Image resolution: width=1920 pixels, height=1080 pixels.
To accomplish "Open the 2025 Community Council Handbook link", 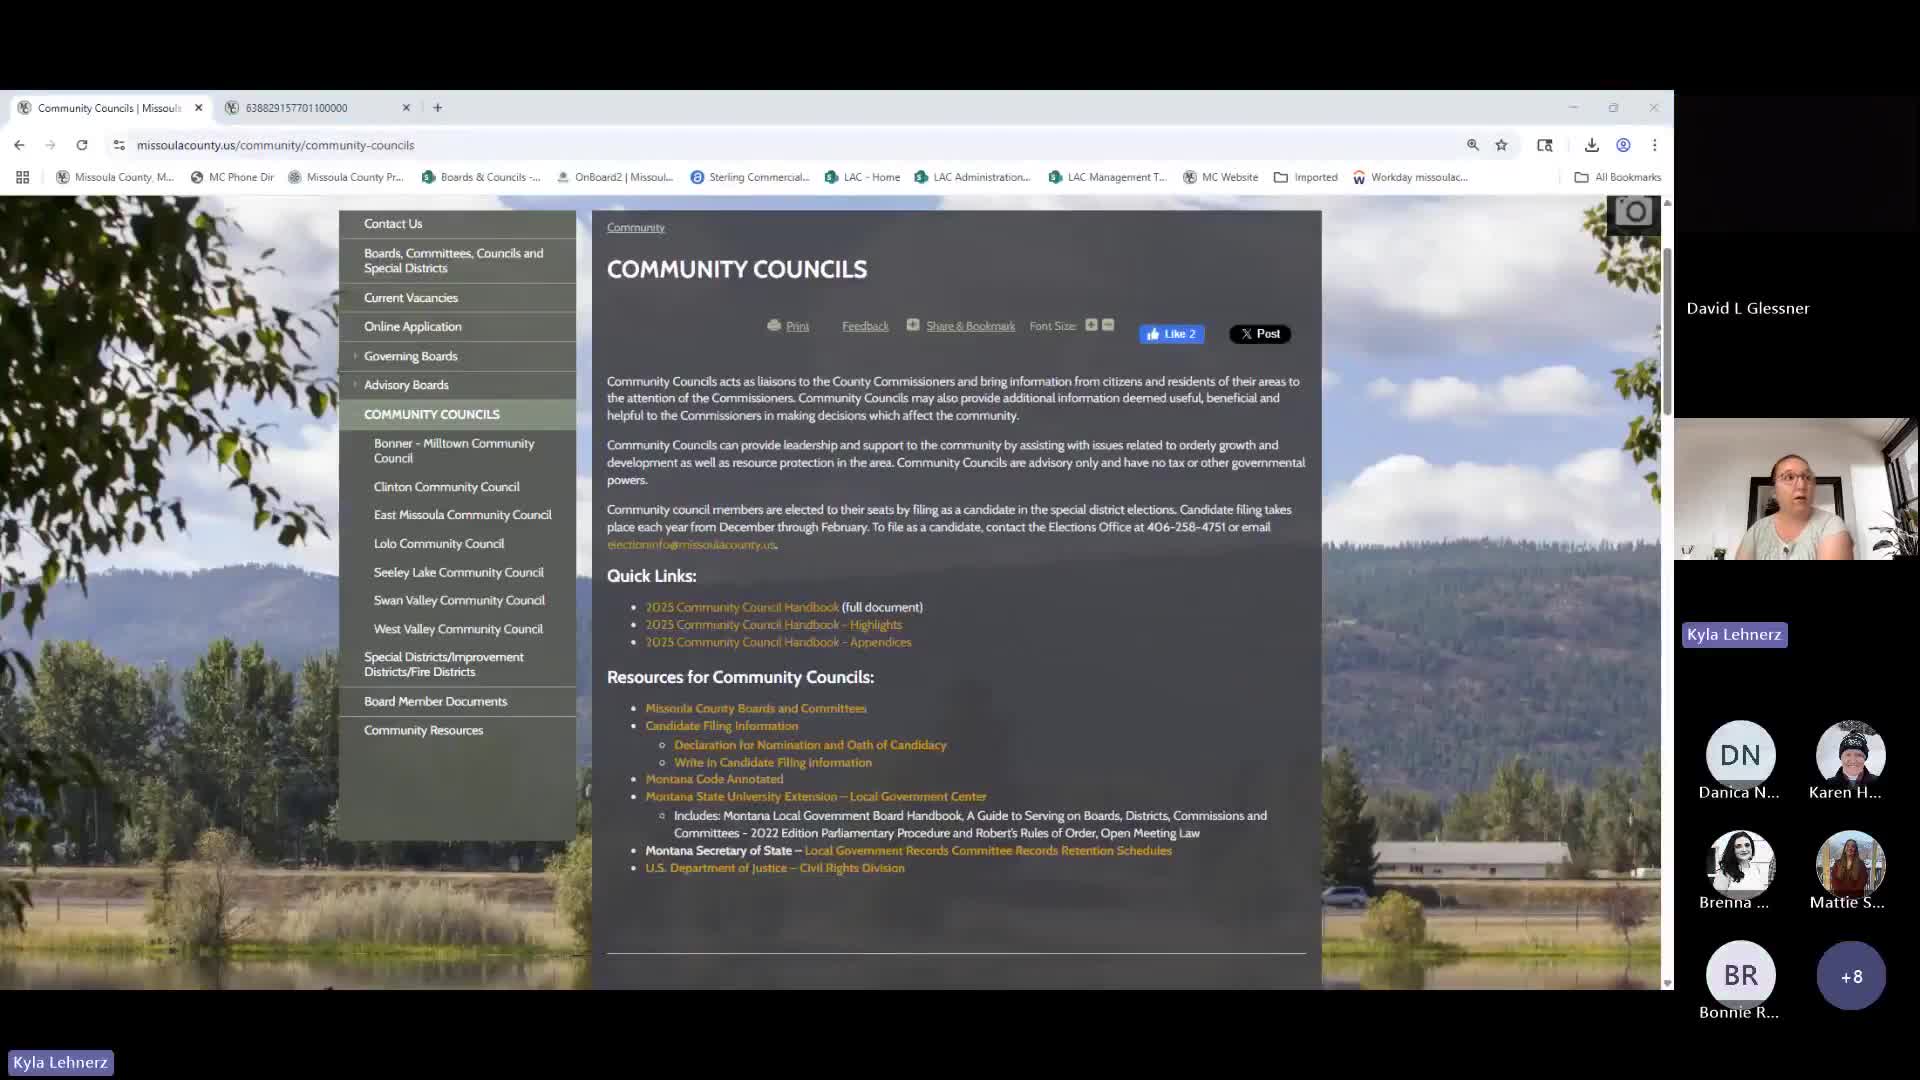I will coord(741,607).
